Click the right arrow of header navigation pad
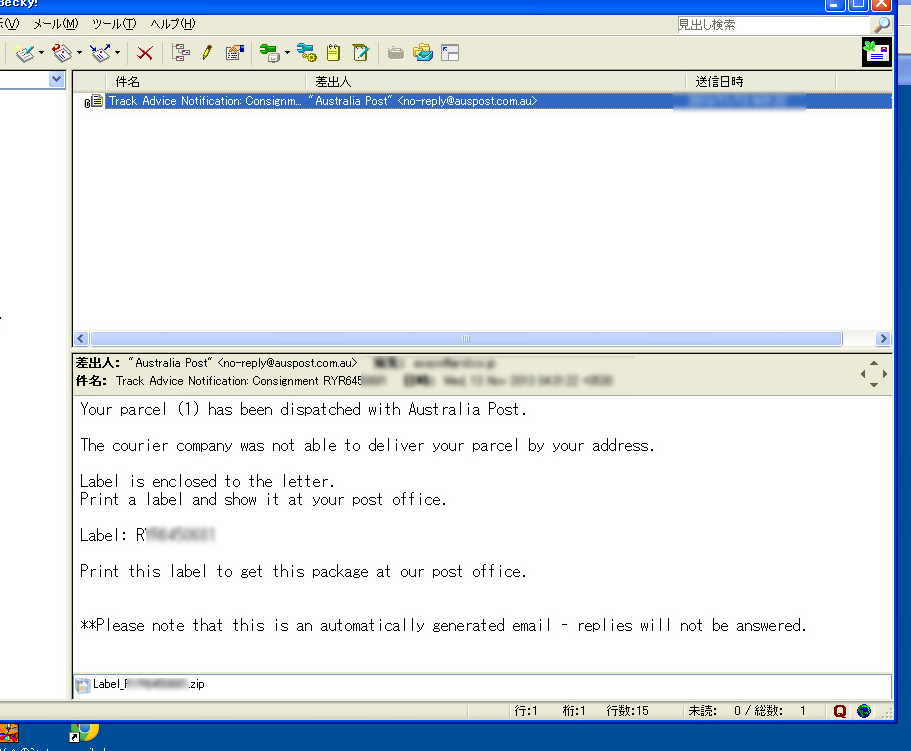Viewport: 911px width, 751px height. (884, 374)
